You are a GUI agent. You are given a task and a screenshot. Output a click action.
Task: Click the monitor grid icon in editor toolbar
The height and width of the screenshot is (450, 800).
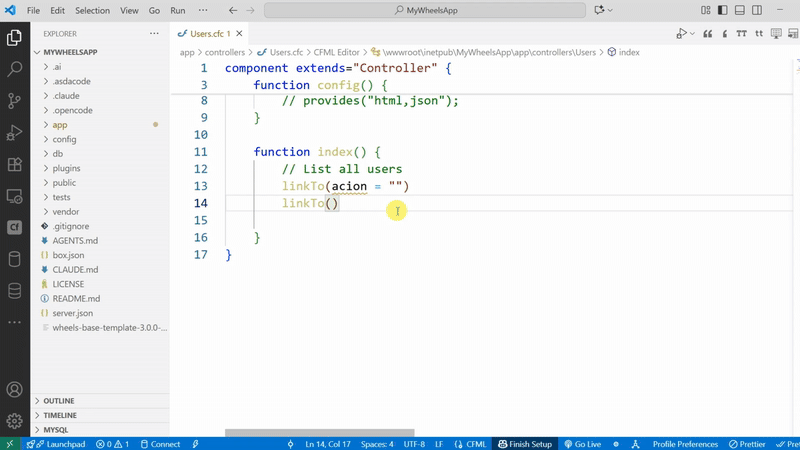click(776, 34)
